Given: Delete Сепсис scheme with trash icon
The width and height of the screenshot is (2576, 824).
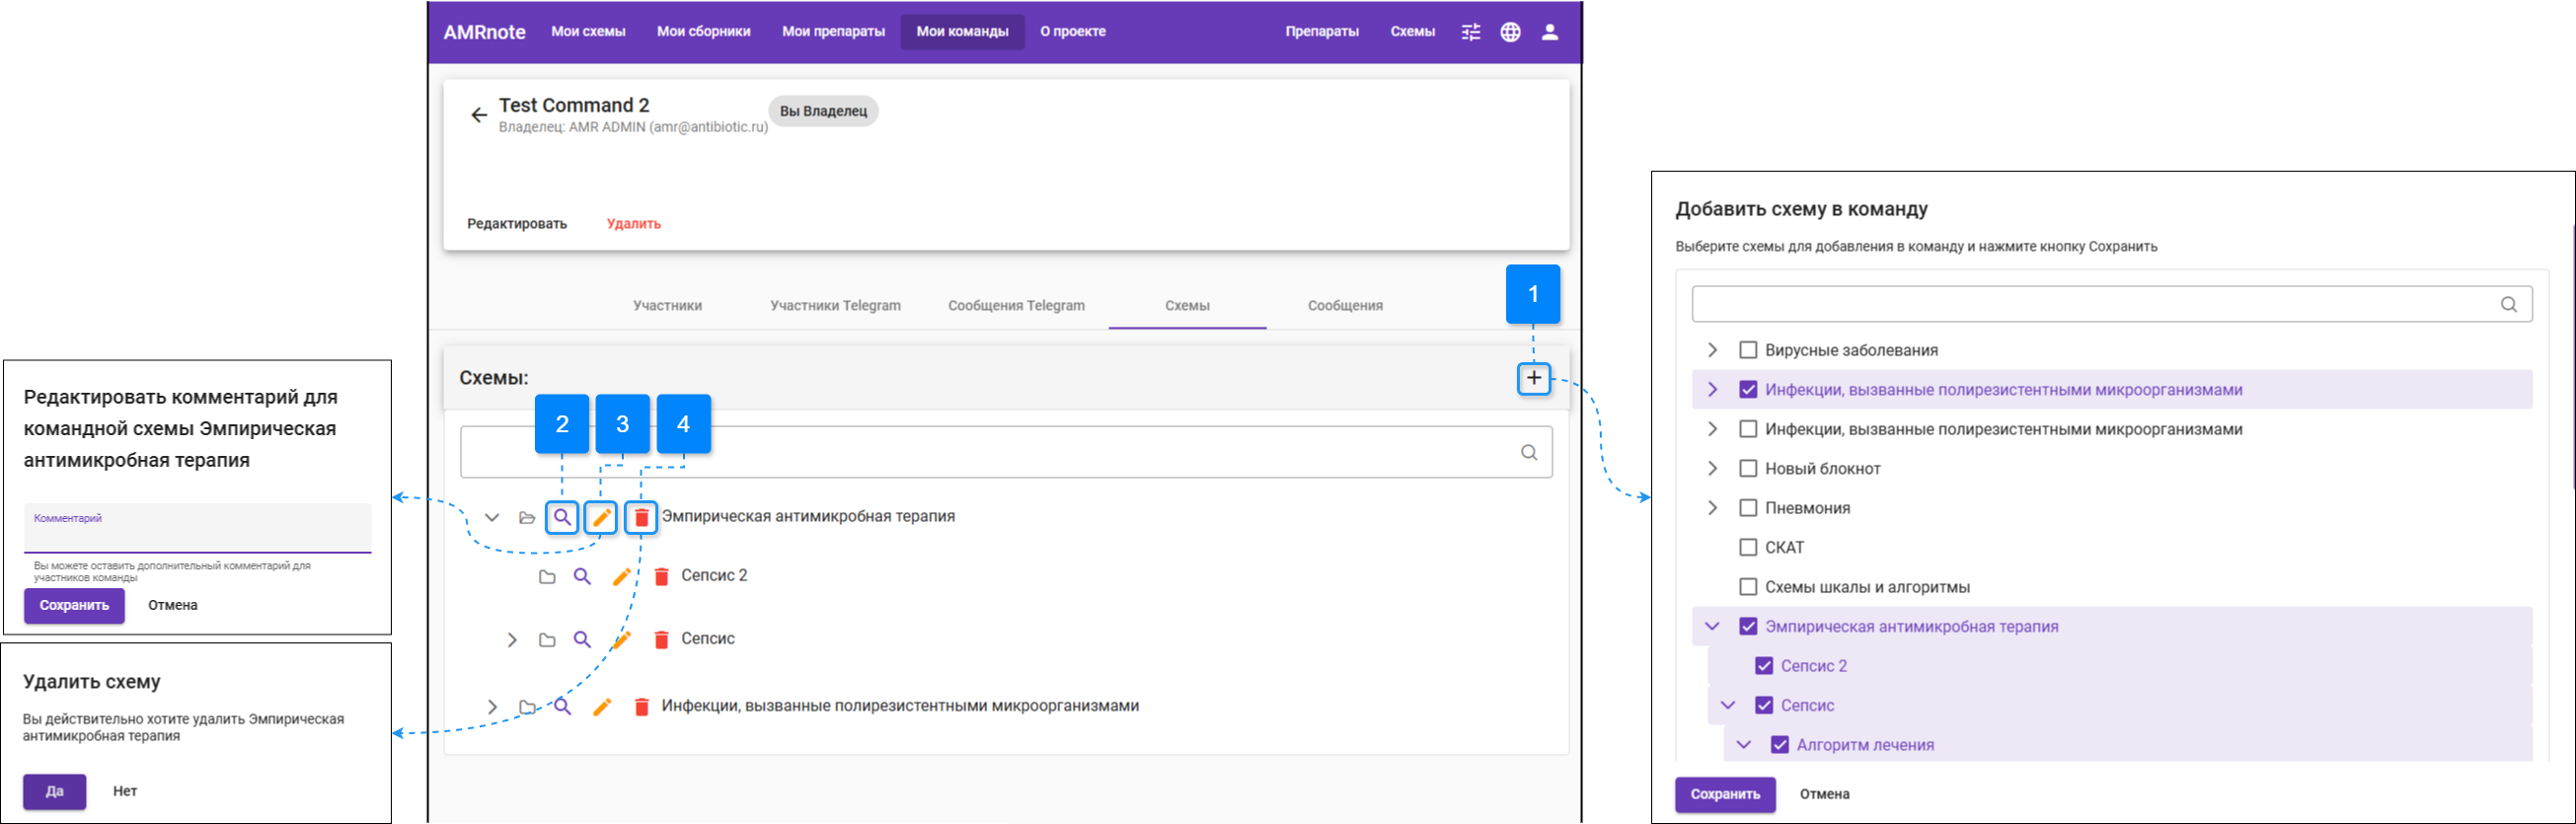Looking at the screenshot, I should [661, 639].
